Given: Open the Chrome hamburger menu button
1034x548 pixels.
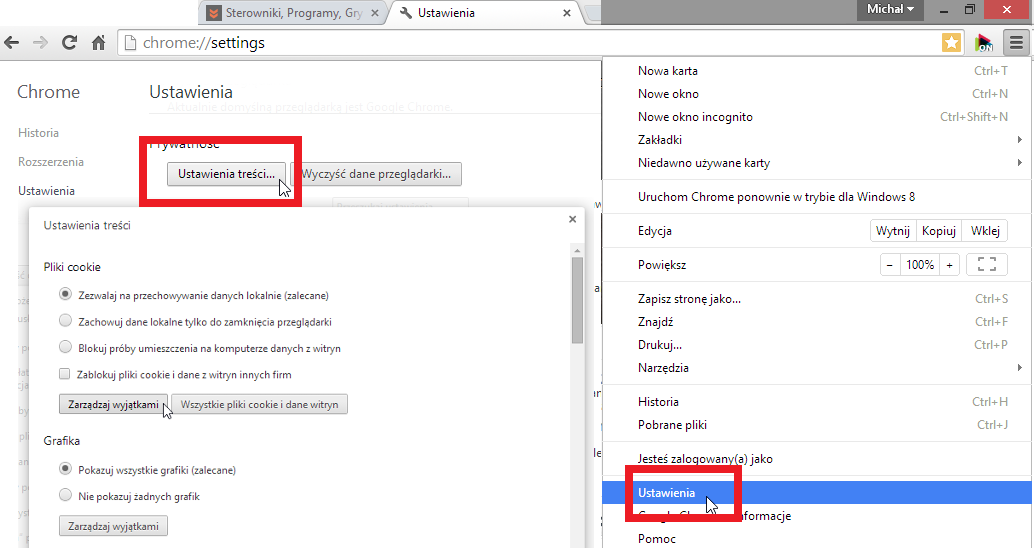Looking at the screenshot, I should 1016,43.
